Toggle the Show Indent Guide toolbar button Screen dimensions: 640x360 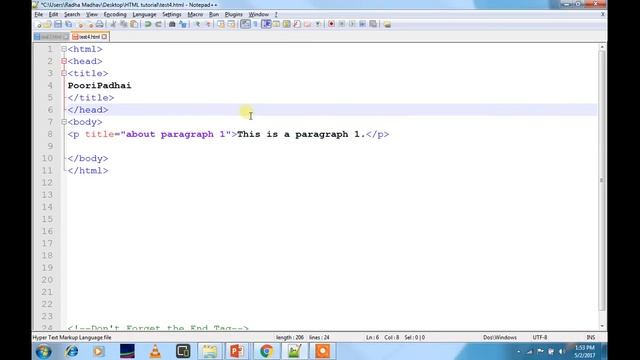pos(266,24)
